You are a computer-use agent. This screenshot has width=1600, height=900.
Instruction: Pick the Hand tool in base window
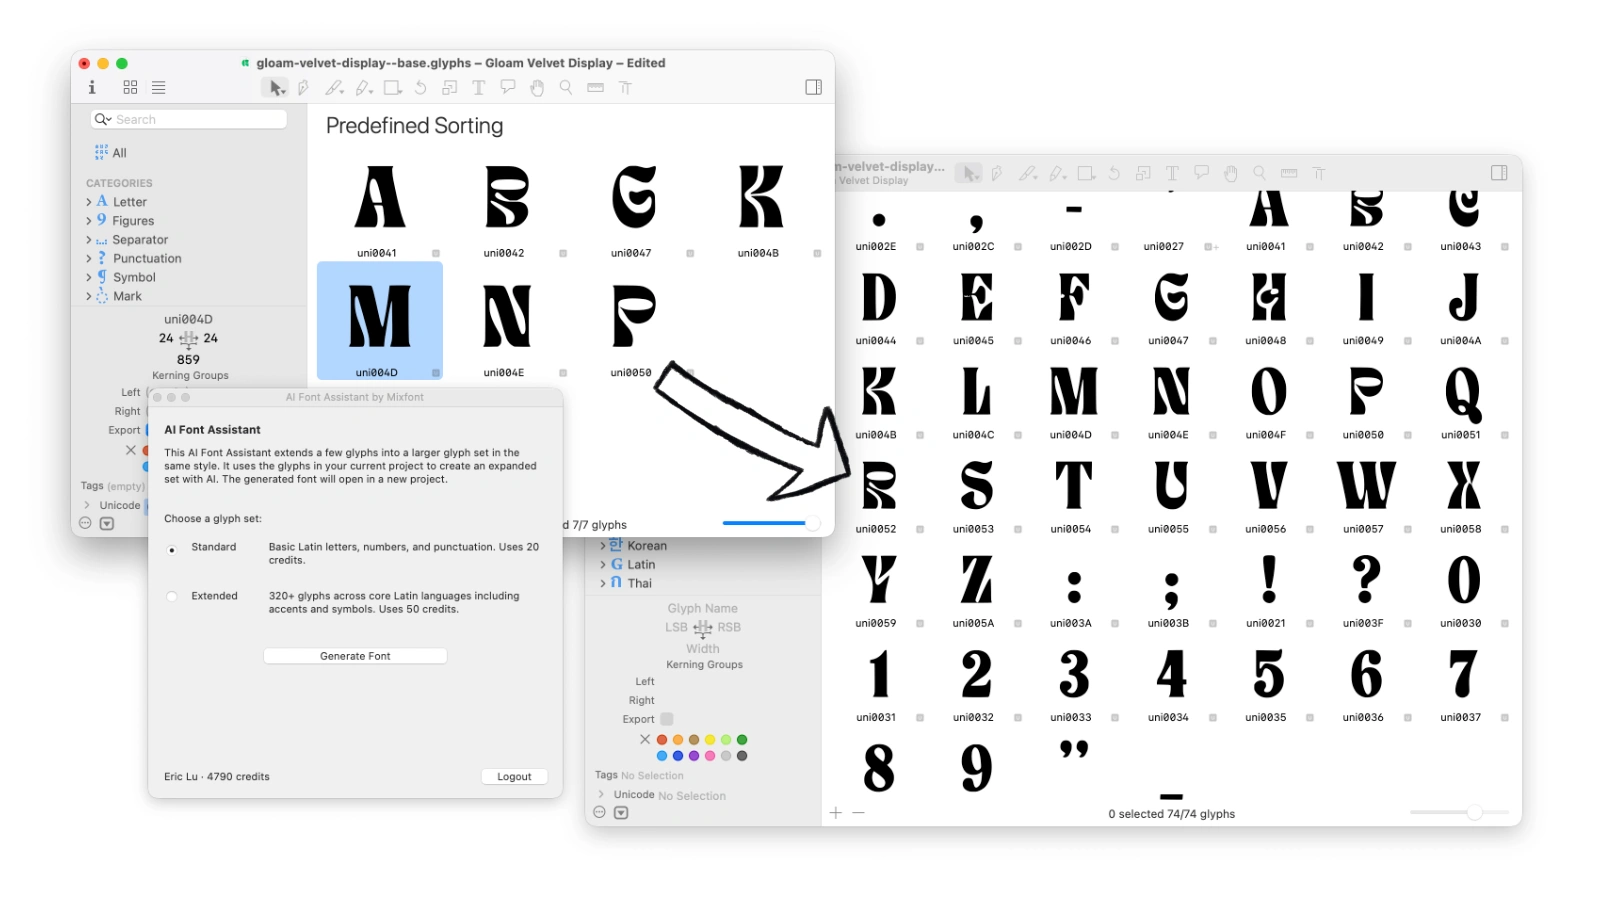[x=537, y=88]
